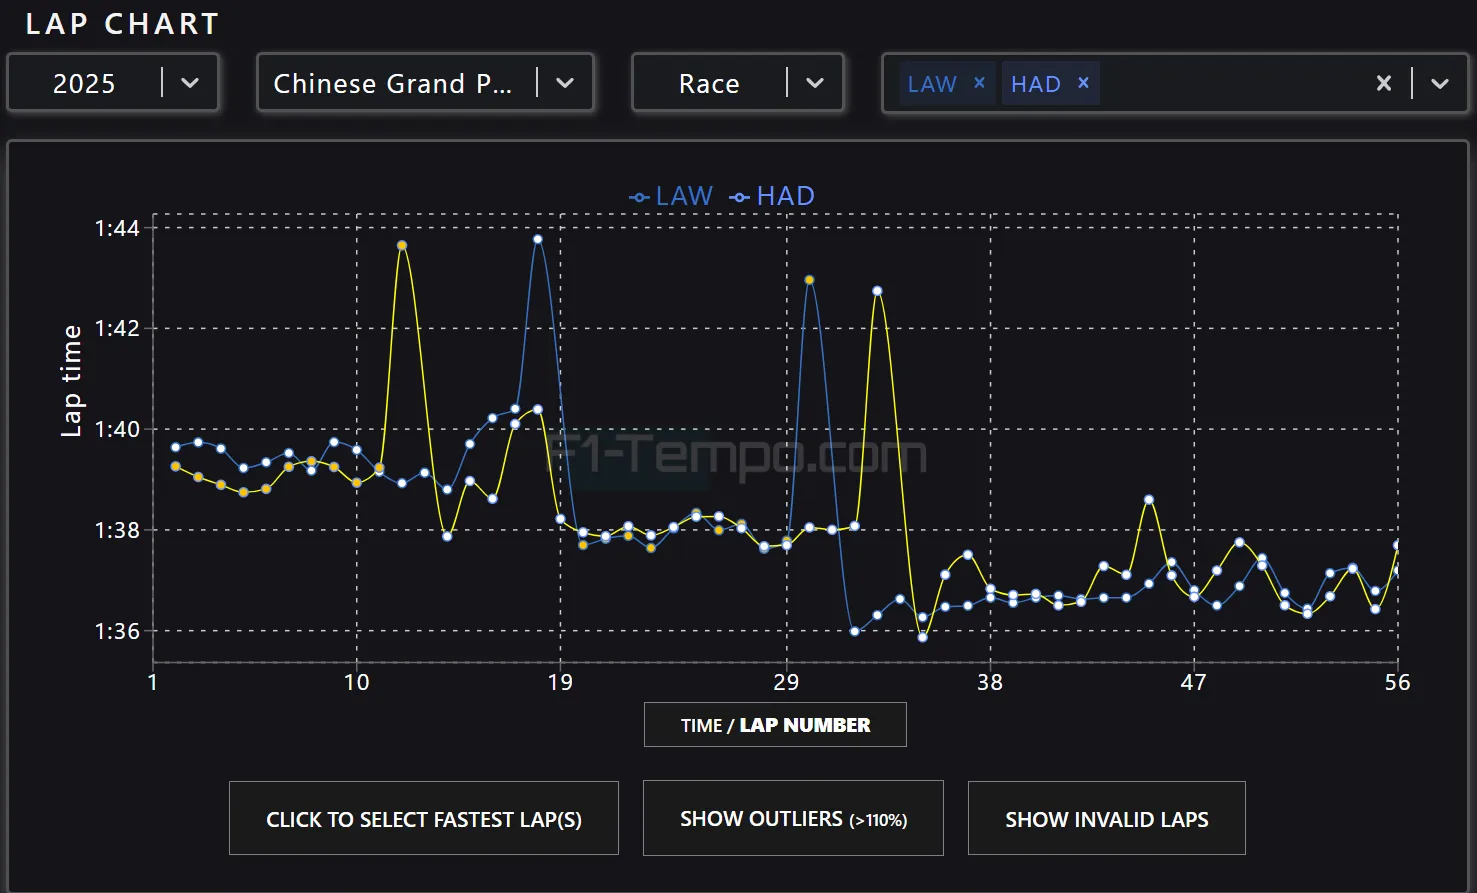Open the Chinese Grand Prix dropdown

tap(565, 83)
